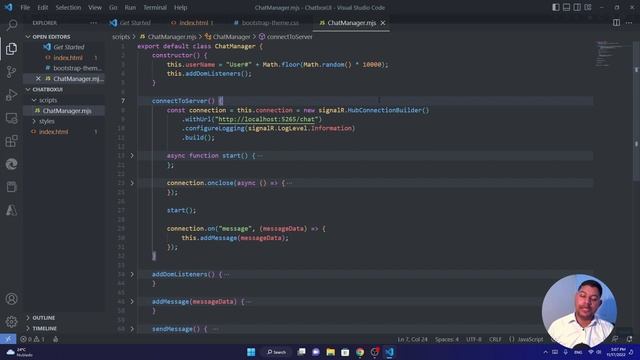
Task: Open the Extensions view
Action: pyautogui.click(x=11, y=141)
